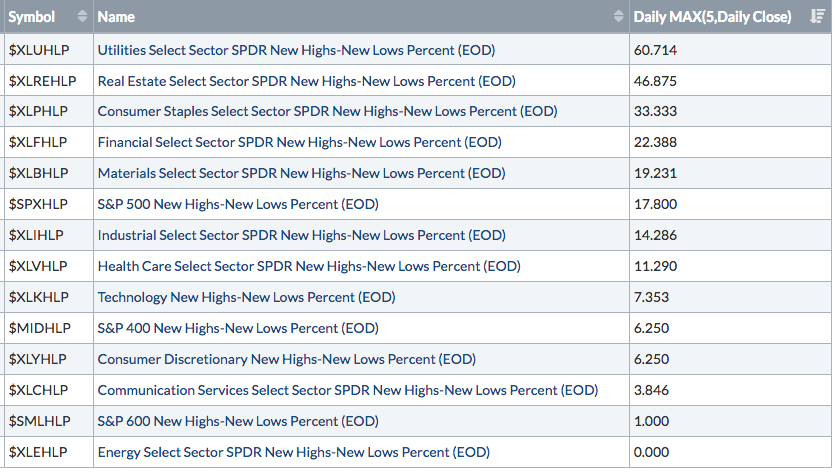Sort table by Name header text
This screenshot has width=837, height=473.
116,17
